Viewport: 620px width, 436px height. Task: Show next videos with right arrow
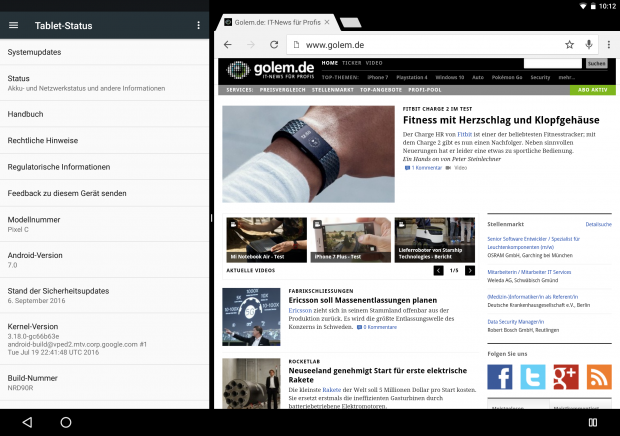pyautogui.click(x=470, y=271)
